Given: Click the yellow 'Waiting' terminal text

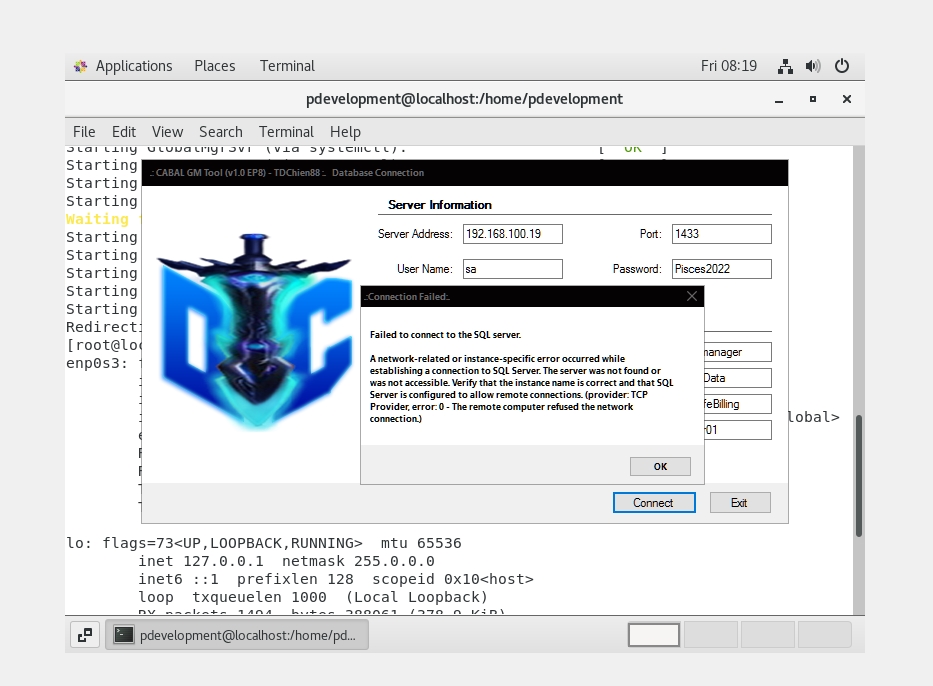Looking at the screenshot, I should click(97, 219).
